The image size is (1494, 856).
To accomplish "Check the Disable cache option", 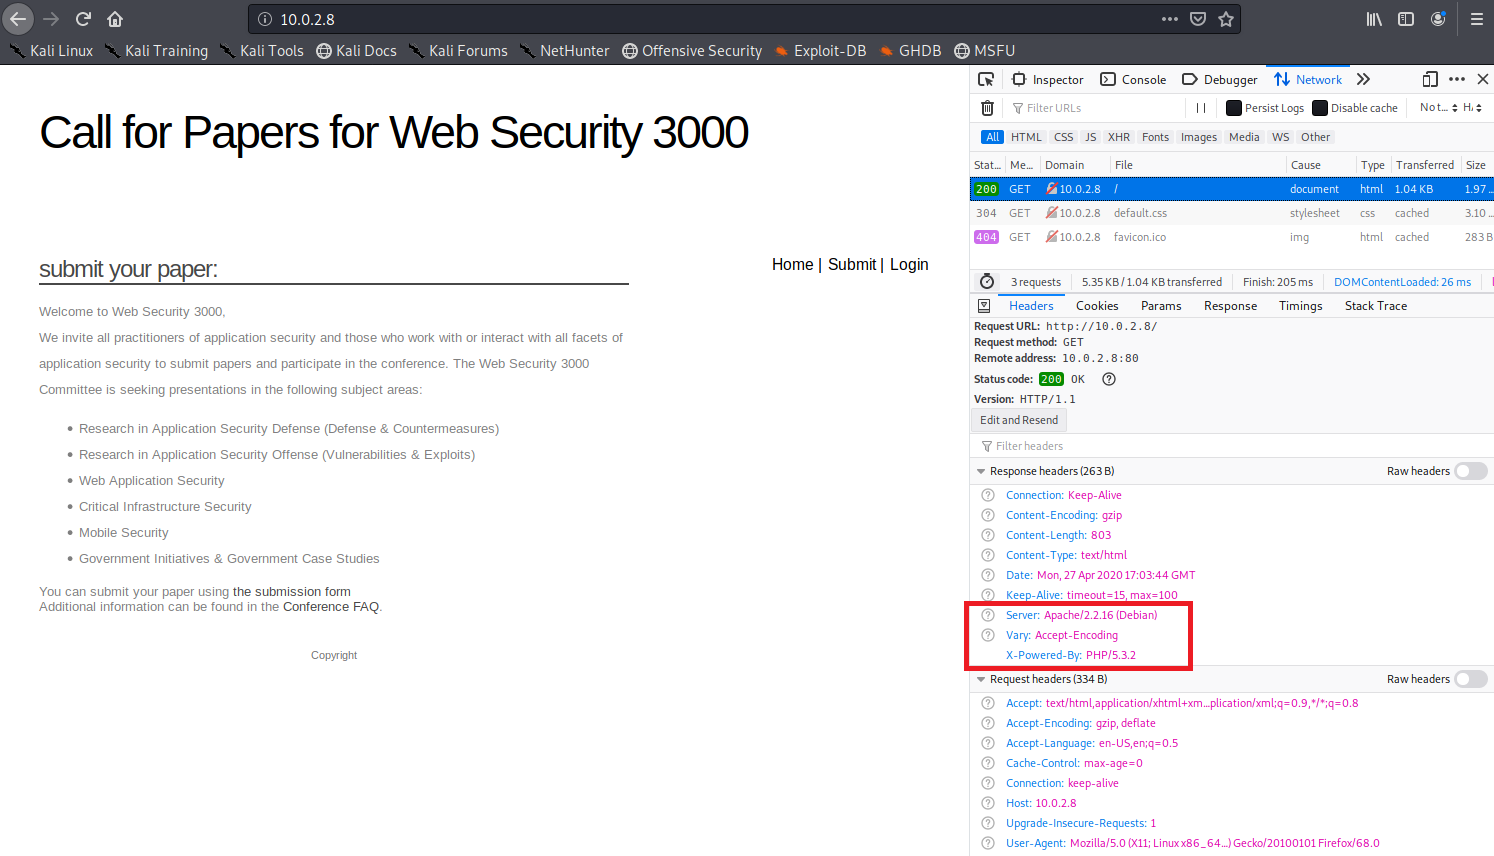I will pyautogui.click(x=1320, y=108).
